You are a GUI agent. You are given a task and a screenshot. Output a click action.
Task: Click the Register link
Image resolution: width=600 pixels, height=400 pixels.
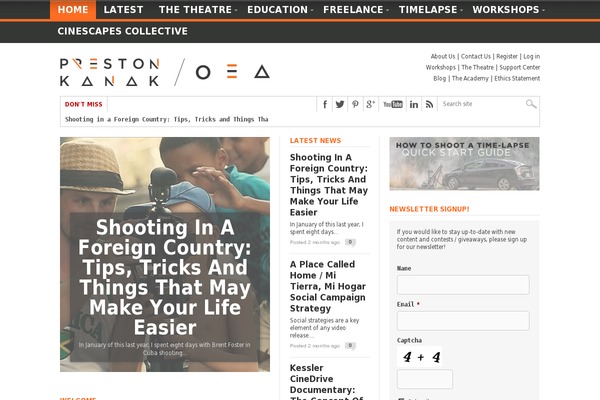coord(507,56)
